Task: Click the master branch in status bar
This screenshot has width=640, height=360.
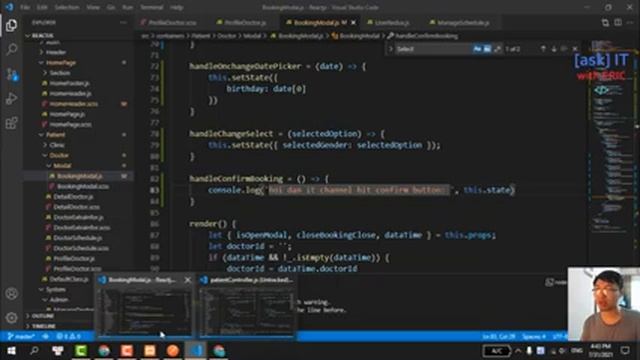Action: click(21, 337)
